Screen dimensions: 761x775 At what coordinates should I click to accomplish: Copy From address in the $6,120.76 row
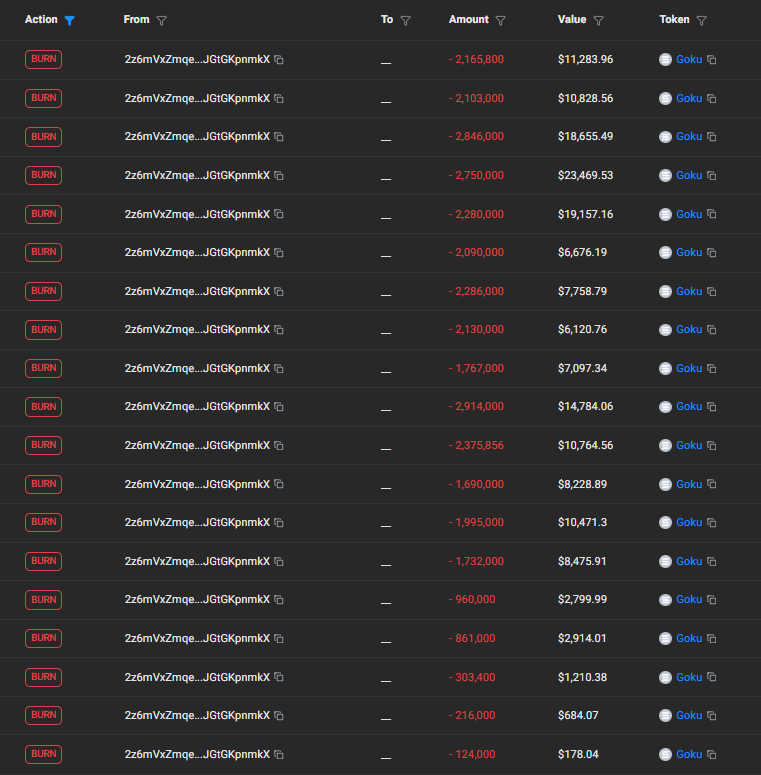point(279,330)
